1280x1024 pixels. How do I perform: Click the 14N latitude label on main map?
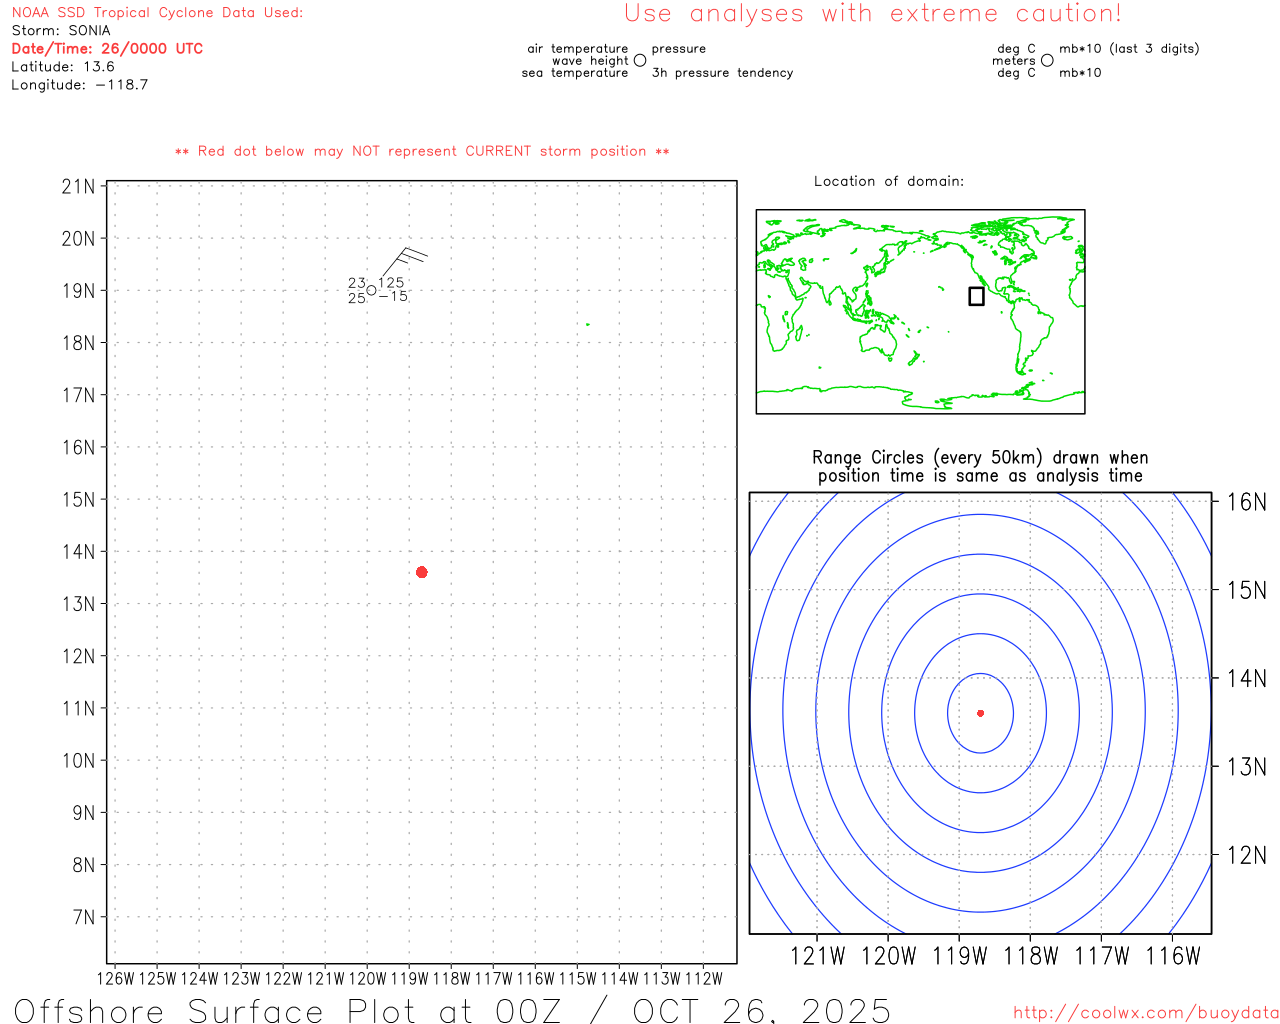[78, 552]
